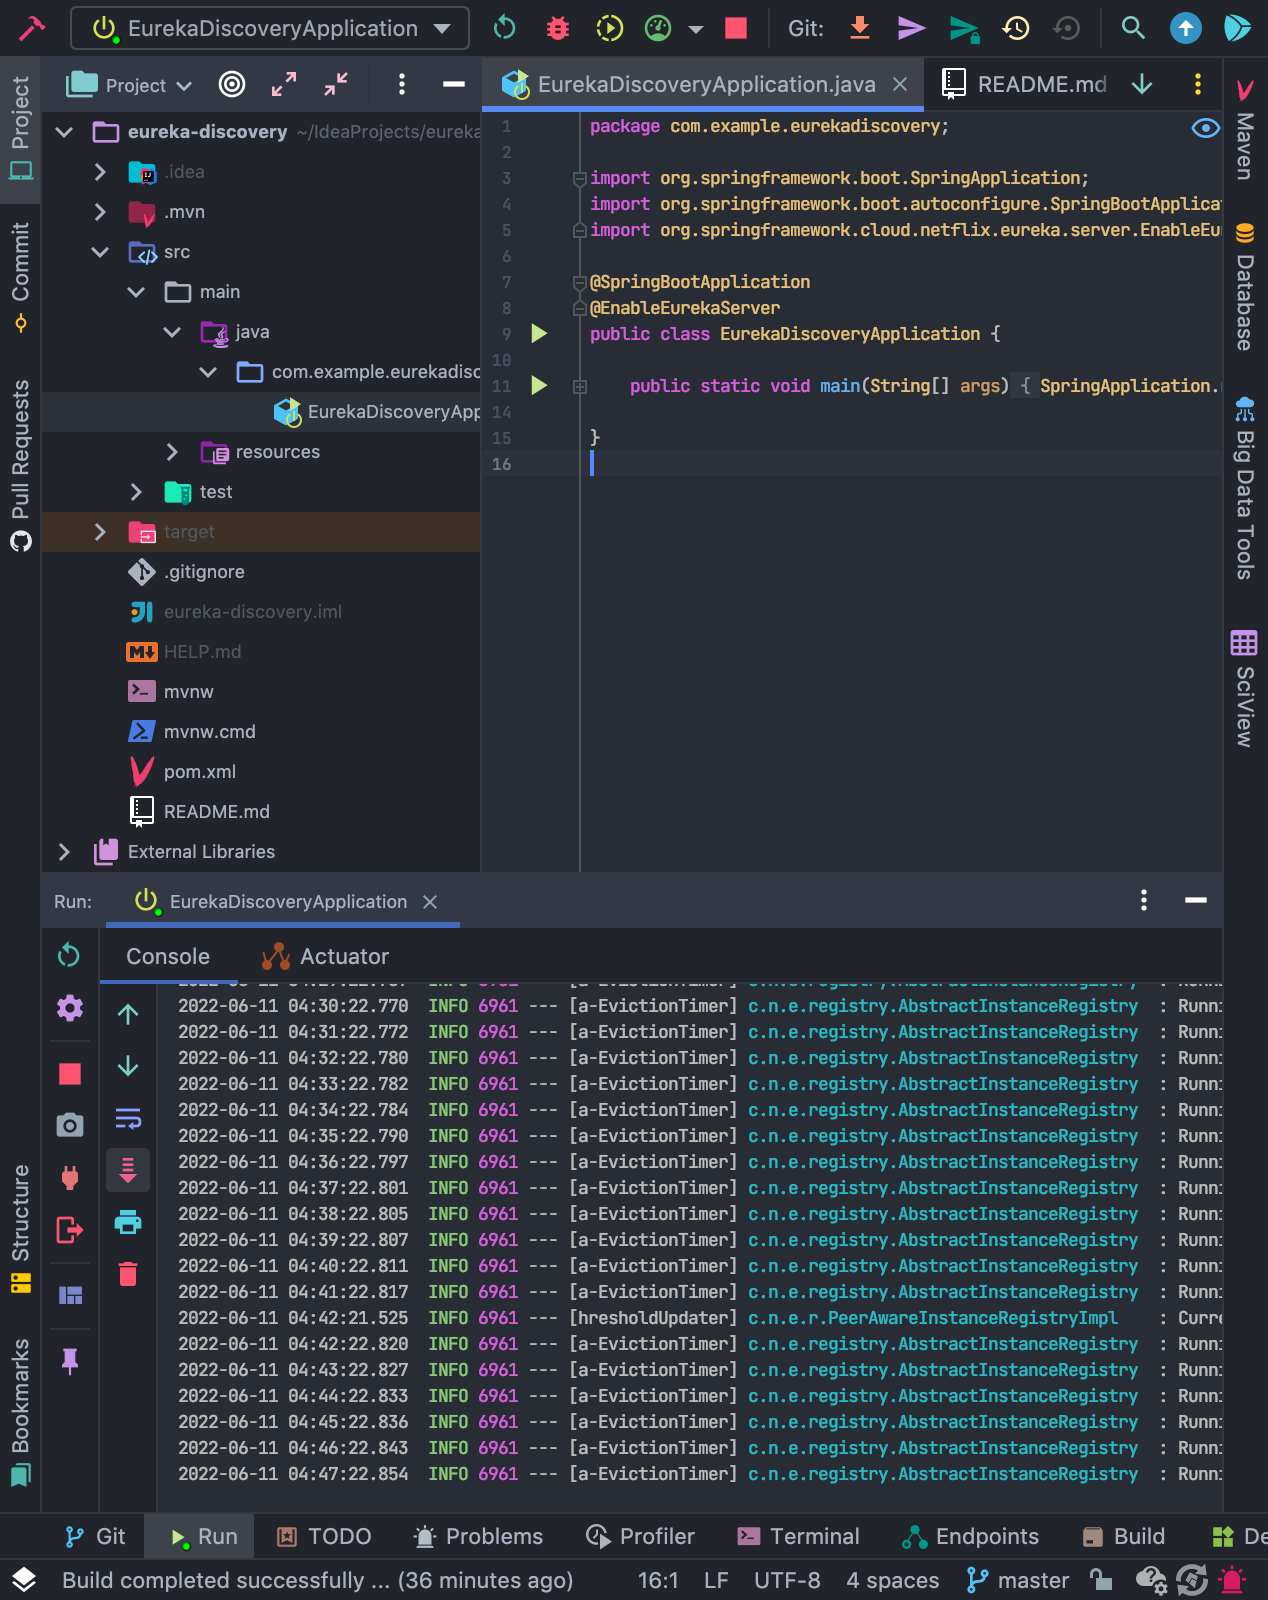
Task: Update project via the Git orange arrow
Action: pyautogui.click(x=860, y=28)
